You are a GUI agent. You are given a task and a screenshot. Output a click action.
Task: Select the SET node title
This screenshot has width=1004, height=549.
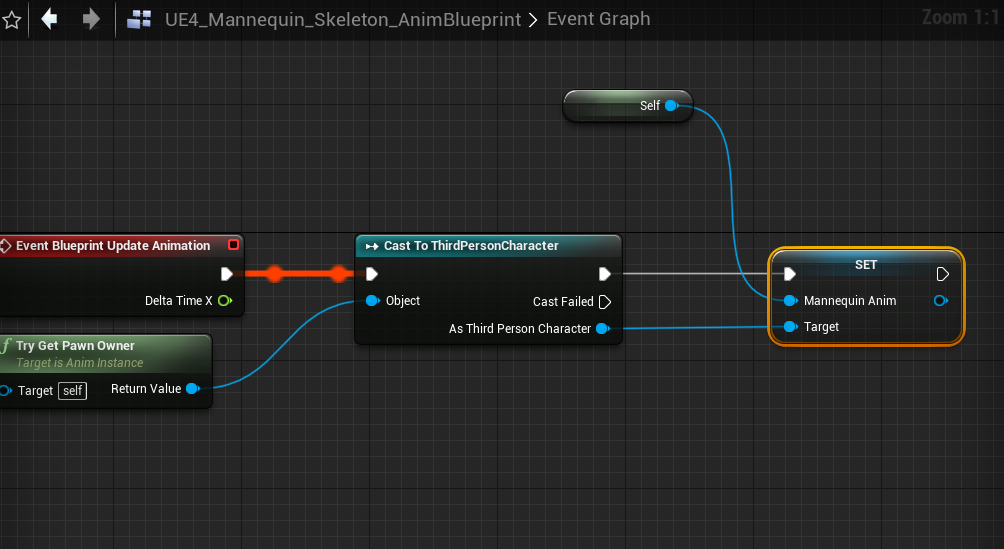pos(866,265)
